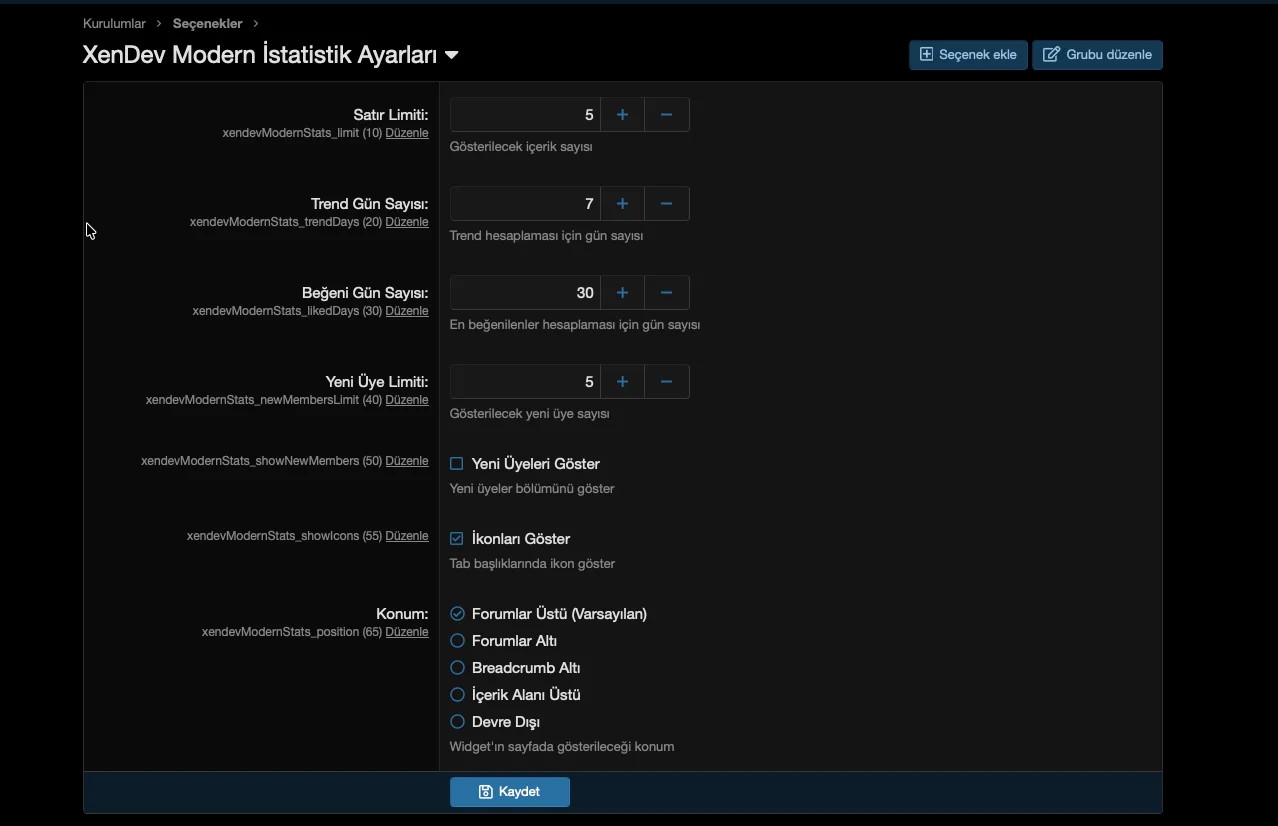Increase Satır Limiti with plus button
Screen dimensions: 1278x826
(x=622, y=115)
